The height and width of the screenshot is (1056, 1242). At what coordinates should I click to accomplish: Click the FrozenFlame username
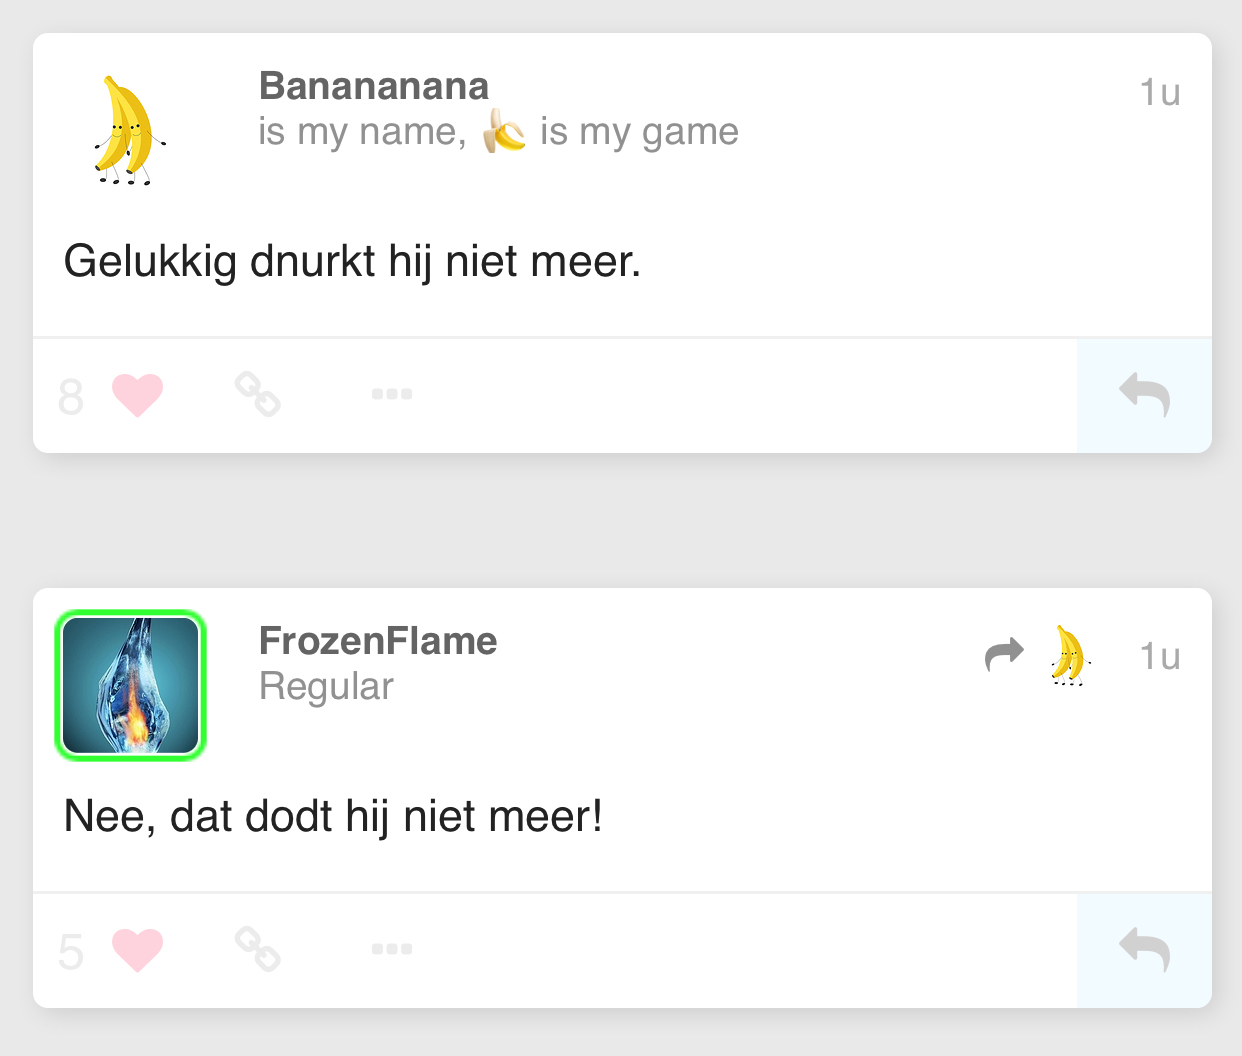(378, 641)
